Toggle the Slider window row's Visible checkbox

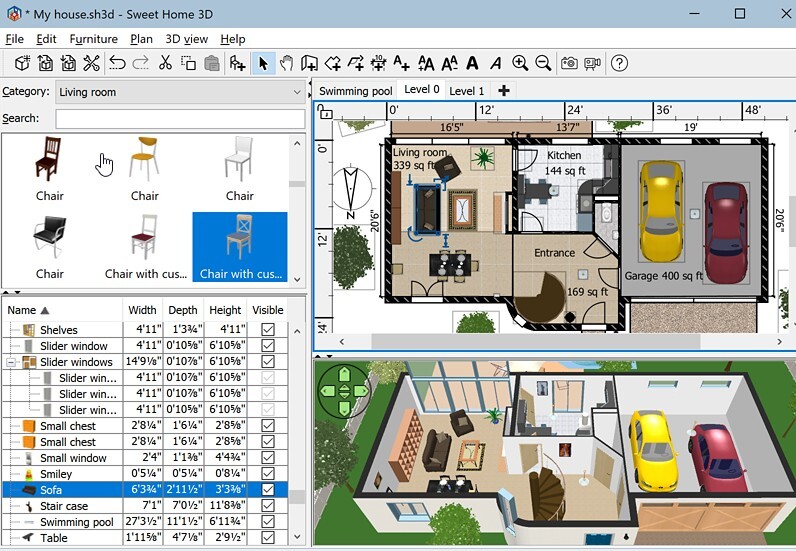[x=268, y=345]
